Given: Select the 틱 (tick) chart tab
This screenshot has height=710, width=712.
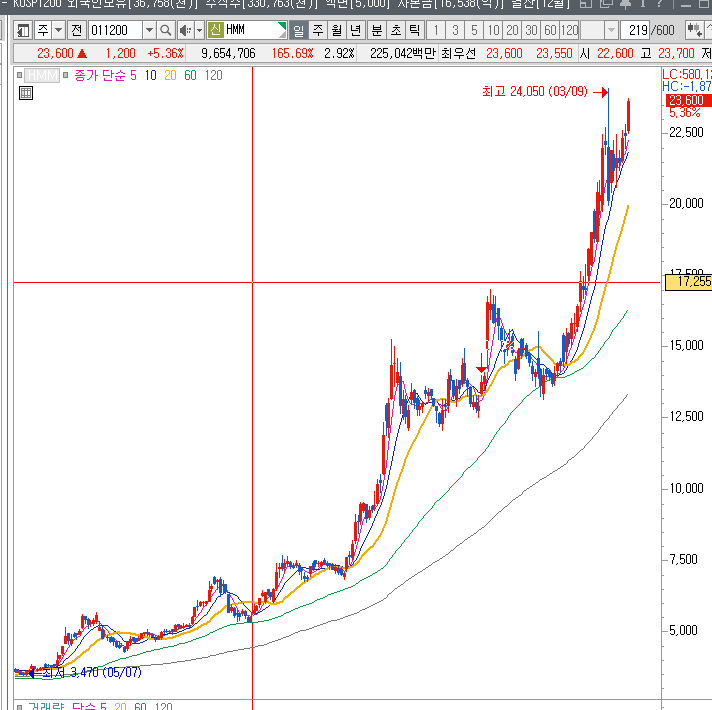Looking at the screenshot, I should (x=415, y=30).
